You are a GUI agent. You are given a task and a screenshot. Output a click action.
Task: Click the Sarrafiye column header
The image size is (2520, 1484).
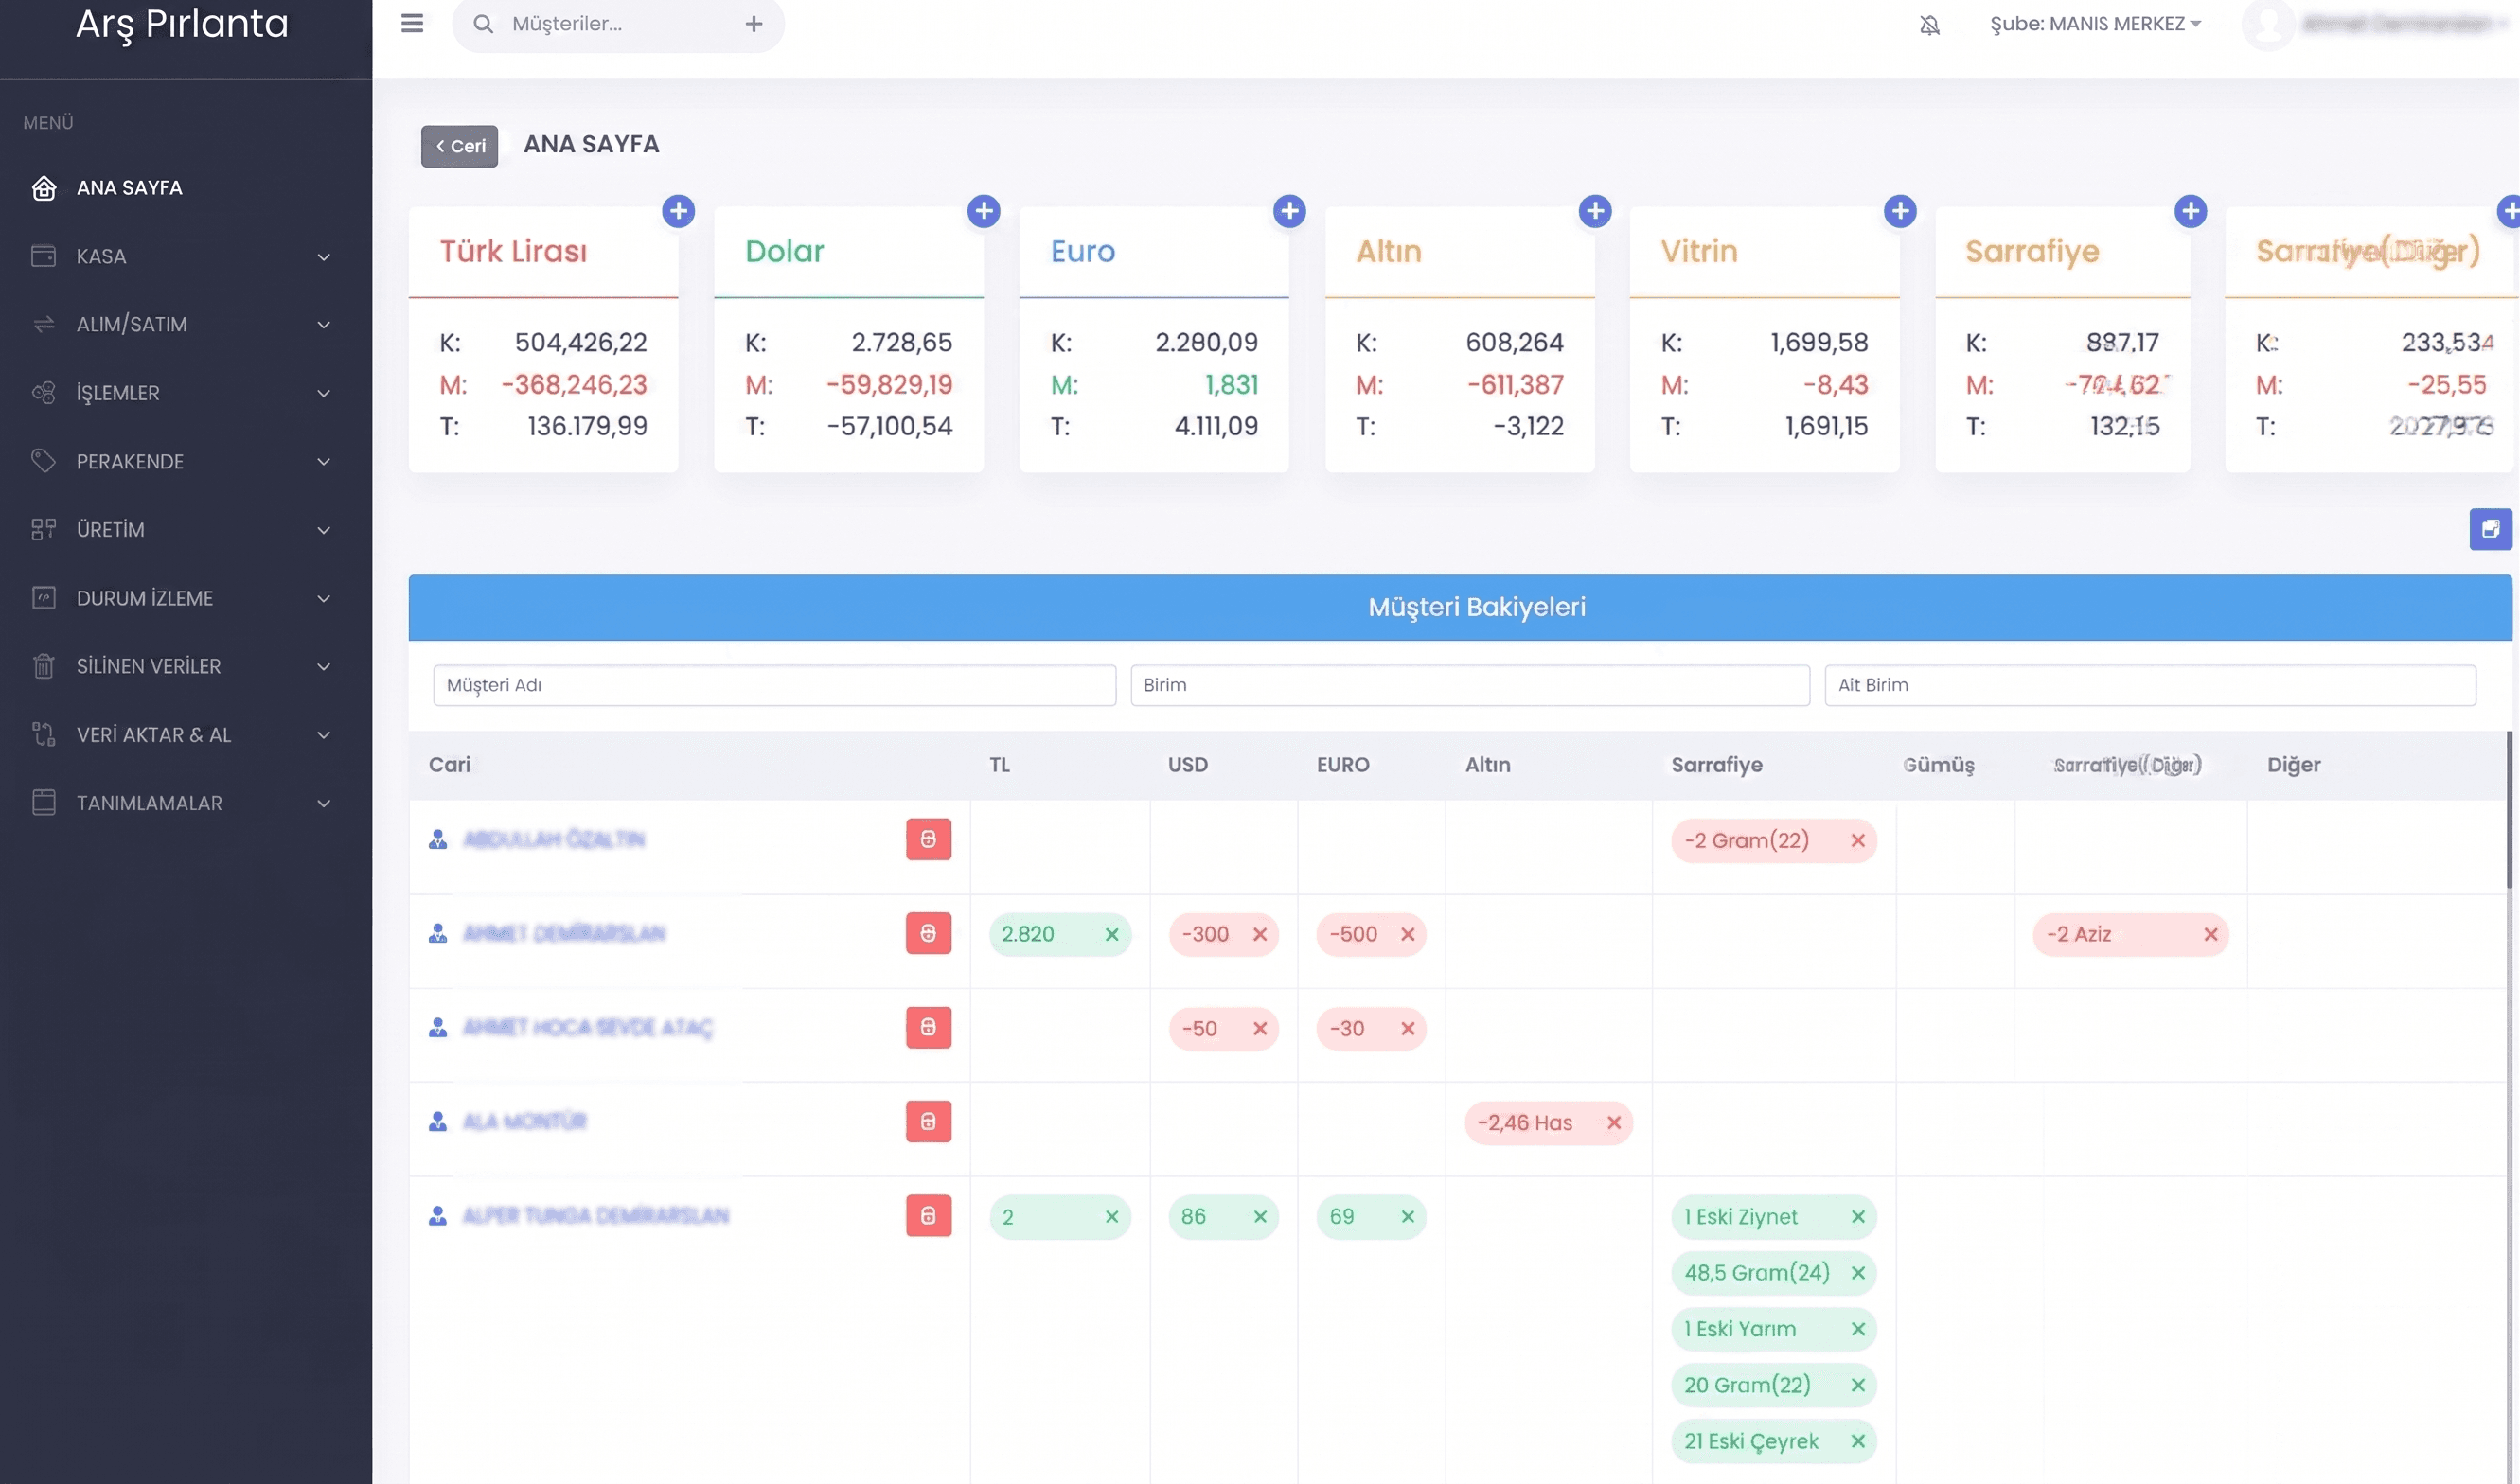coord(1716,765)
